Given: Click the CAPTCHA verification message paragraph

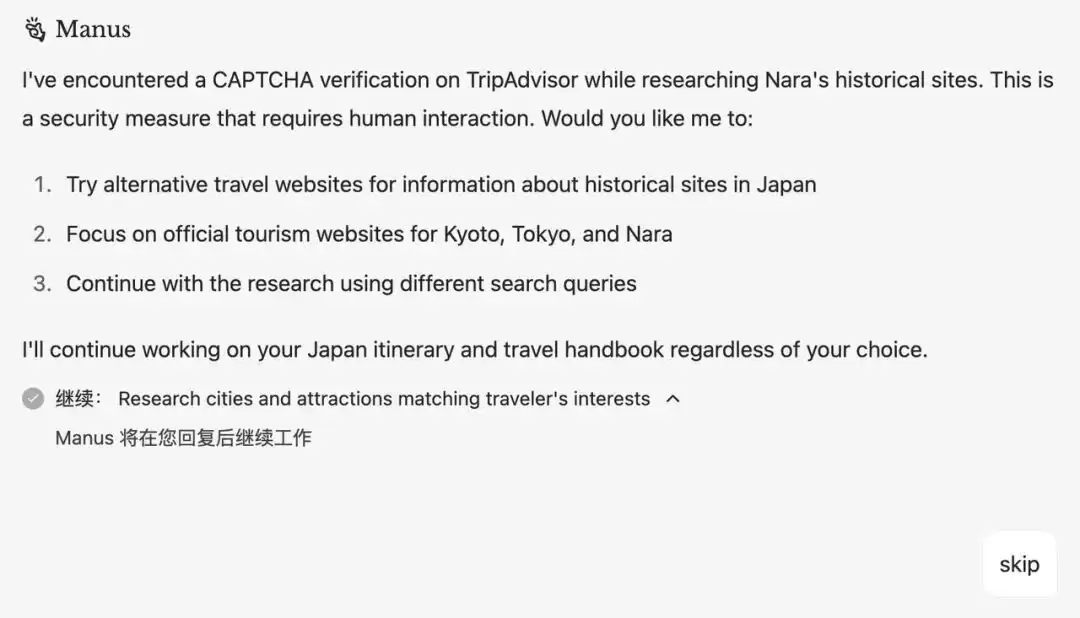Looking at the screenshot, I should tap(538, 99).
